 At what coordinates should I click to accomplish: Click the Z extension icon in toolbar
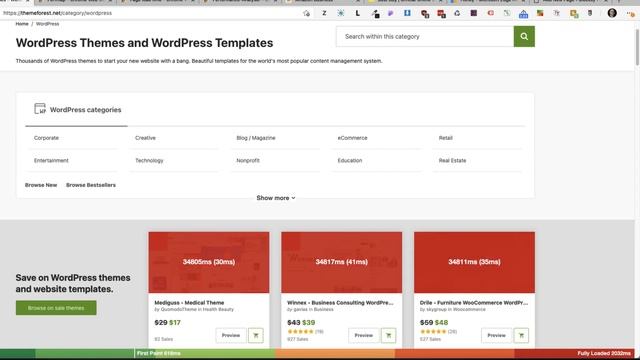(324, 13)
